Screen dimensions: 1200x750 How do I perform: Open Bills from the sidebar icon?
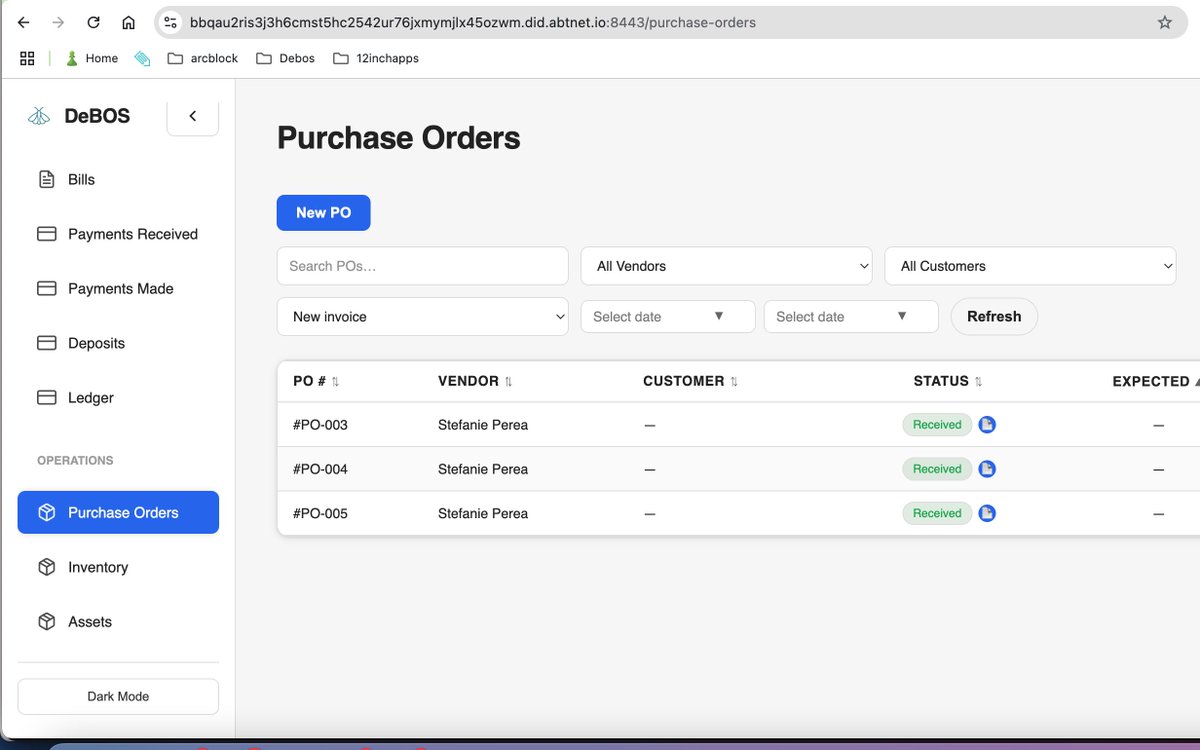(46, 179)
